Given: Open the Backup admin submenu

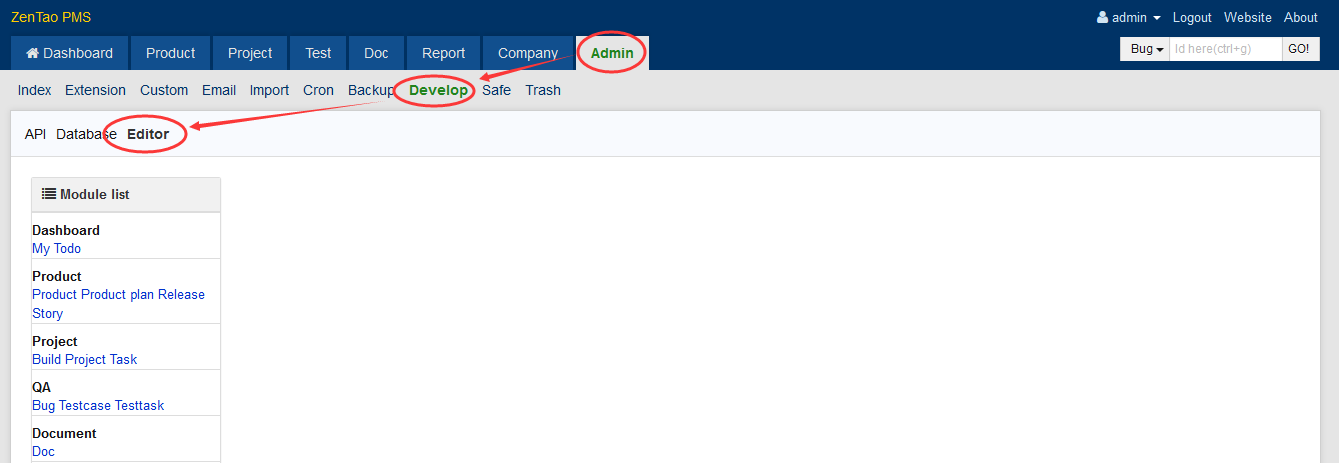Looking at the screenshot, I should [370, 90].
